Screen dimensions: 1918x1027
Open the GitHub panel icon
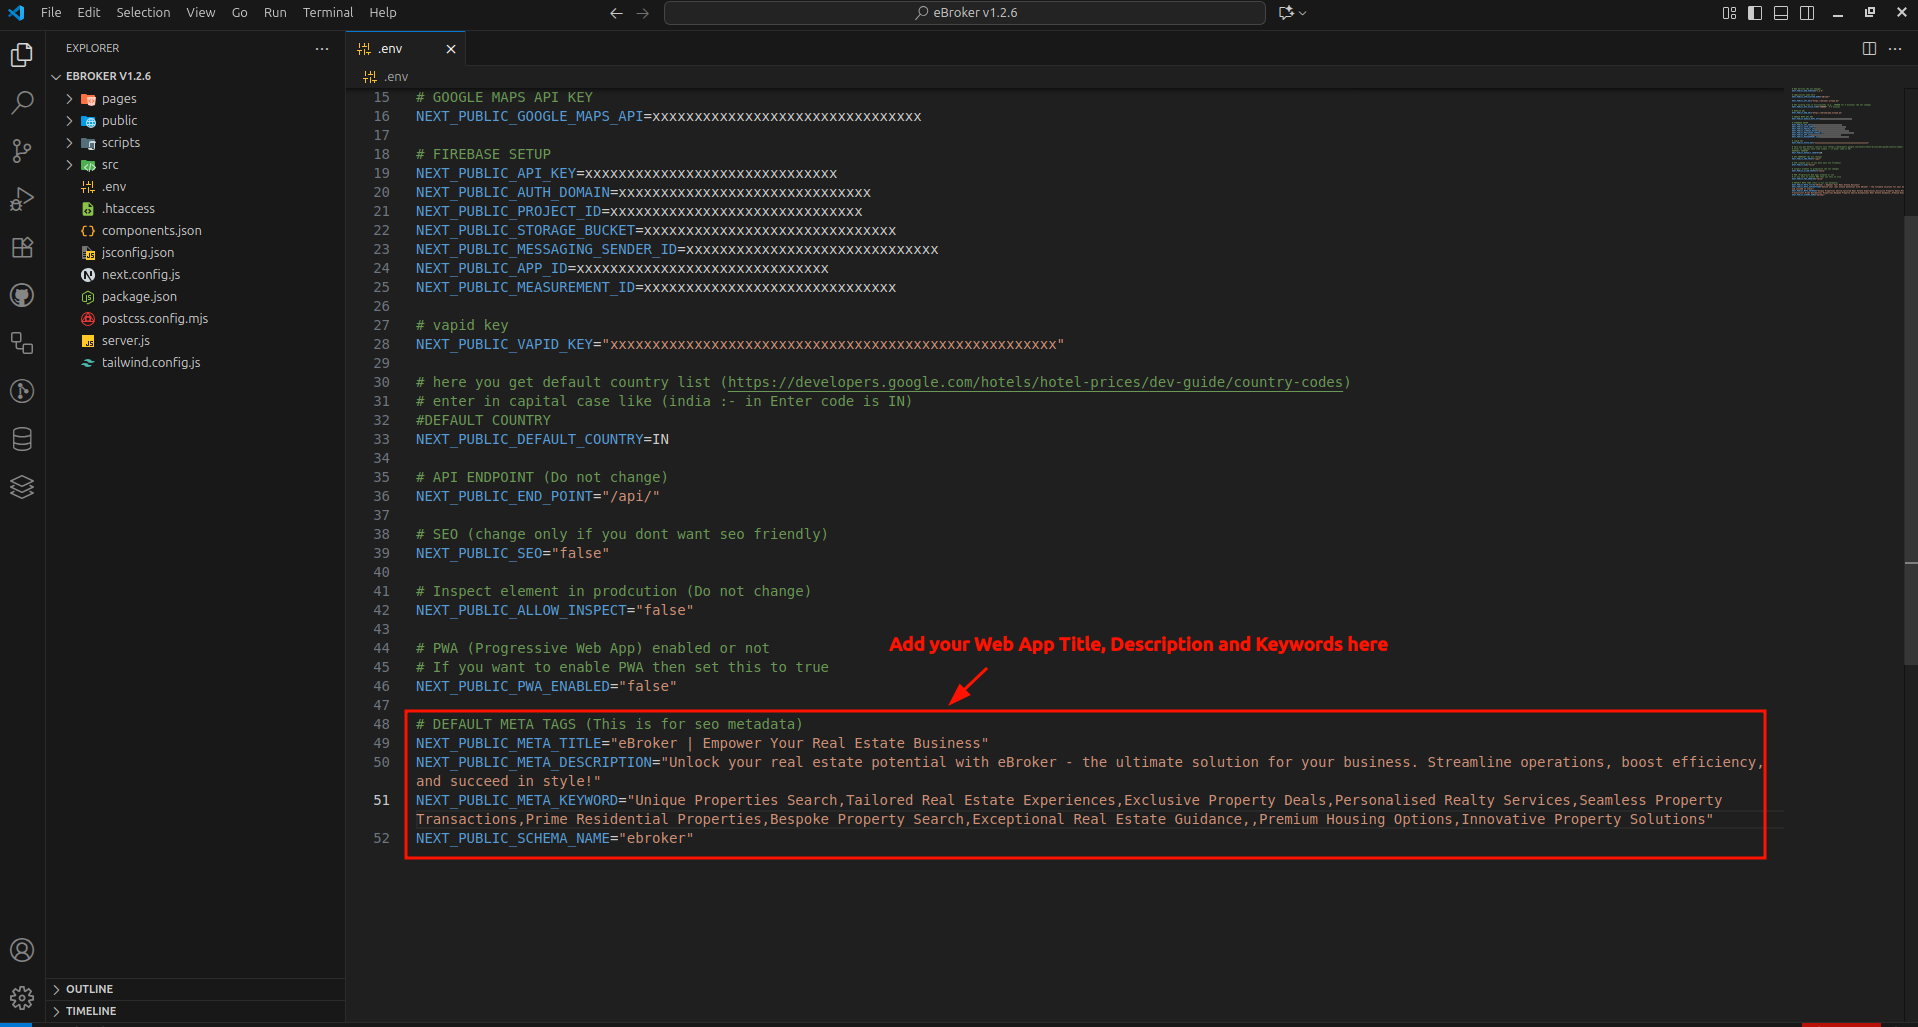(x=22, y=295)
